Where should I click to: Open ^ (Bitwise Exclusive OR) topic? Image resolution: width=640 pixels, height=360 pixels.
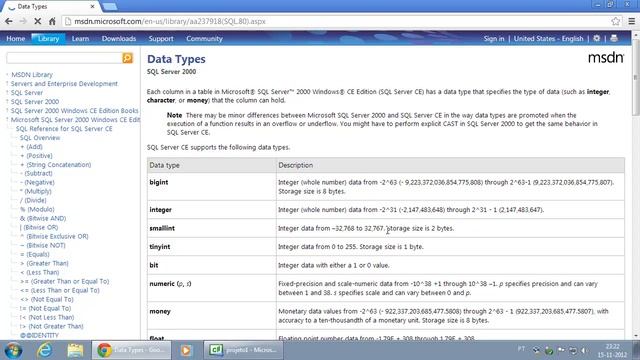pos(54,236)
